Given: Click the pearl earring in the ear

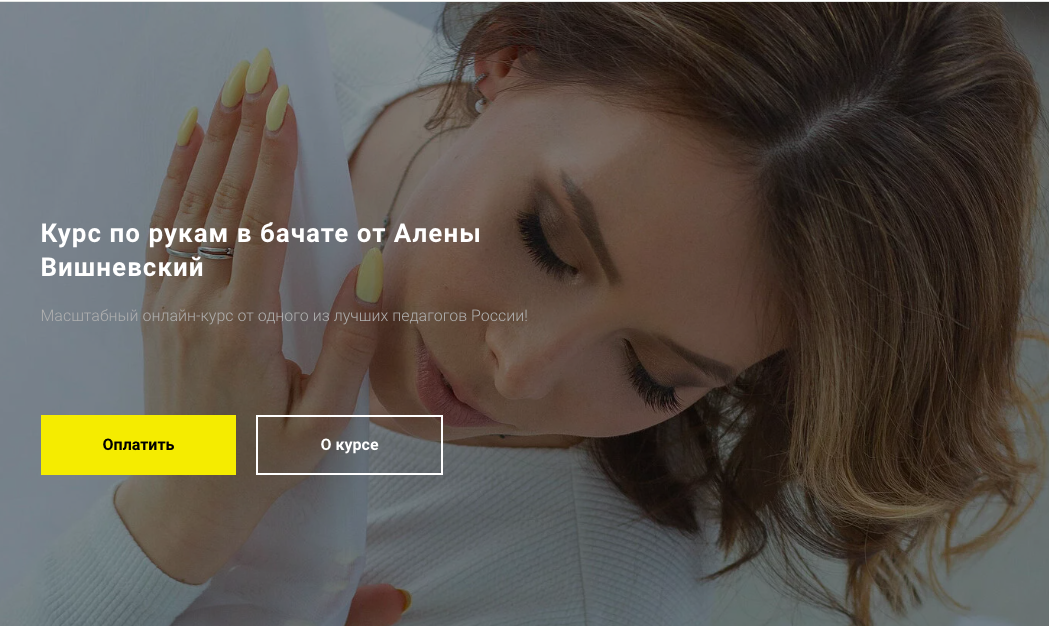Looking at the screenshot, I should (479, 104).
